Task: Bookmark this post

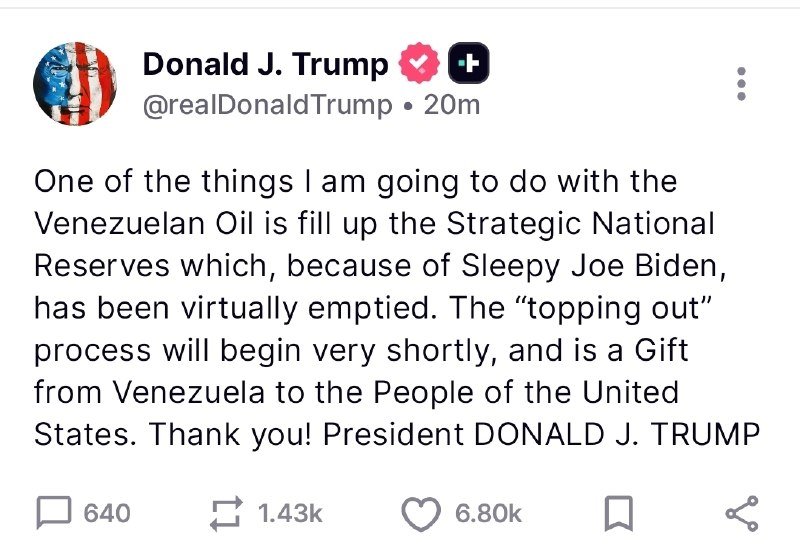Action: [x=618, y=513]
